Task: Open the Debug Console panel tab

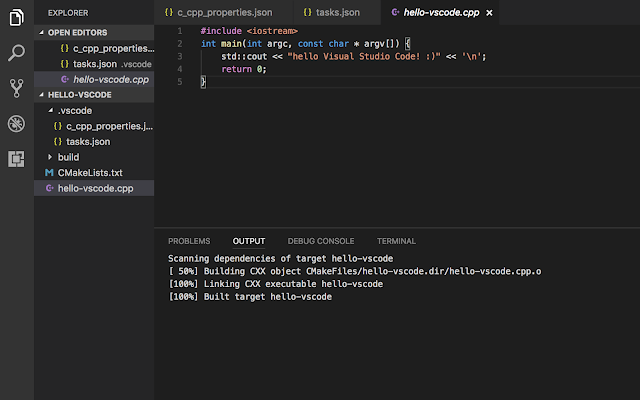Action: click(x=321, y=241)
